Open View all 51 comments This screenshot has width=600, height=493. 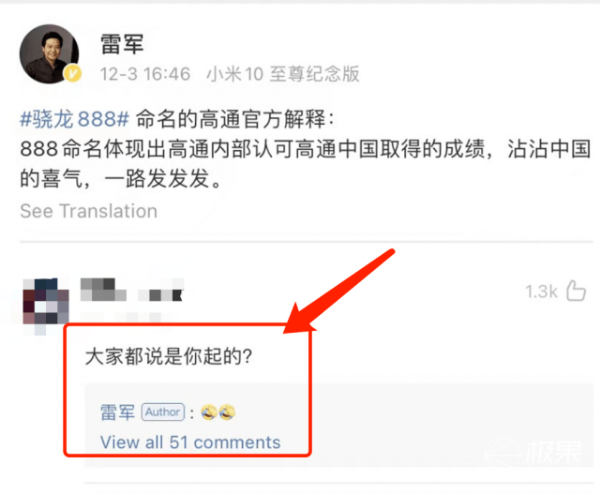point(190,442)
